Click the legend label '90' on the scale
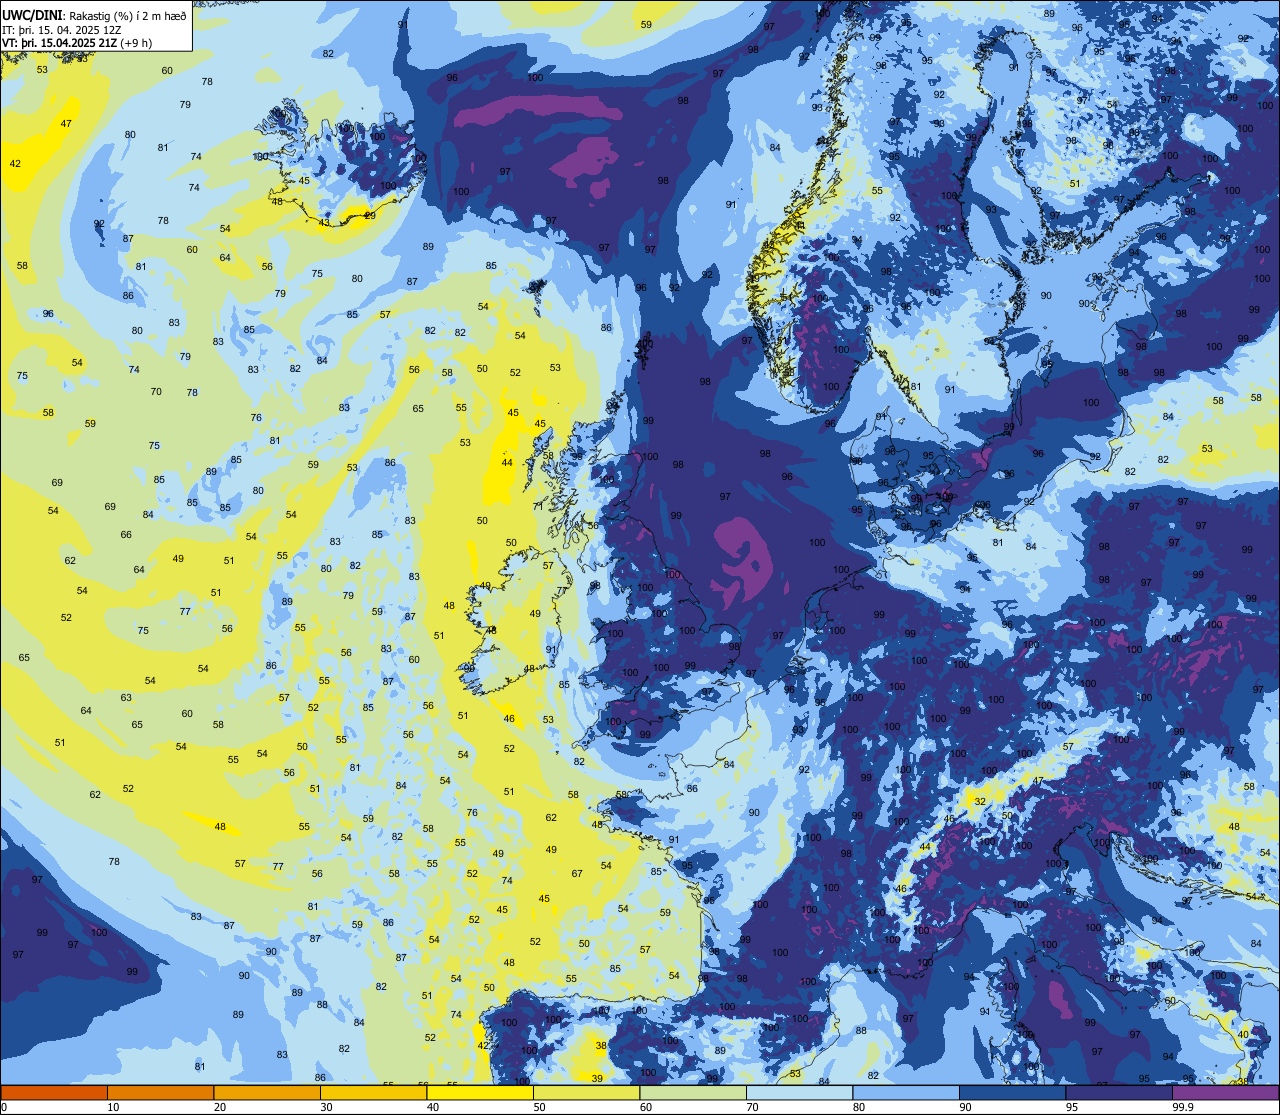This screenshot has height=1115, width=1280. click(x=965, y=1107)
